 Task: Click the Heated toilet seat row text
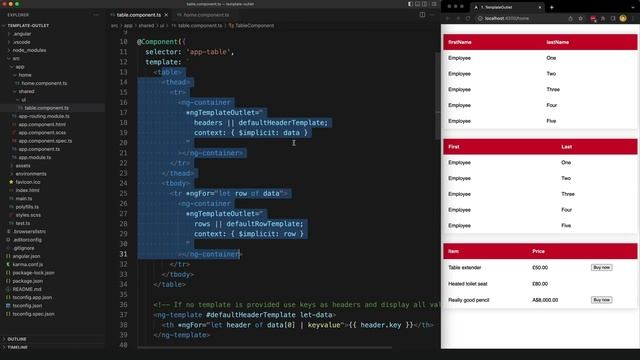coord(468,284)
